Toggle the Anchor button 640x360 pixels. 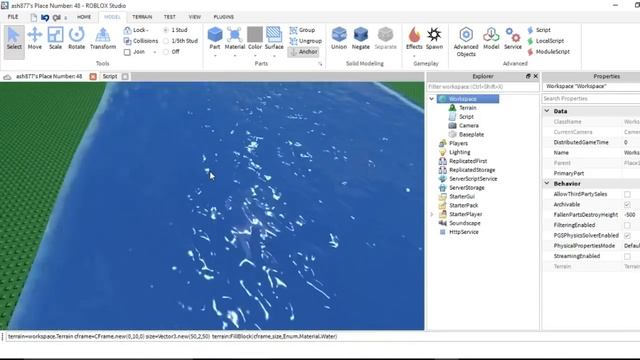click(303, 52)
